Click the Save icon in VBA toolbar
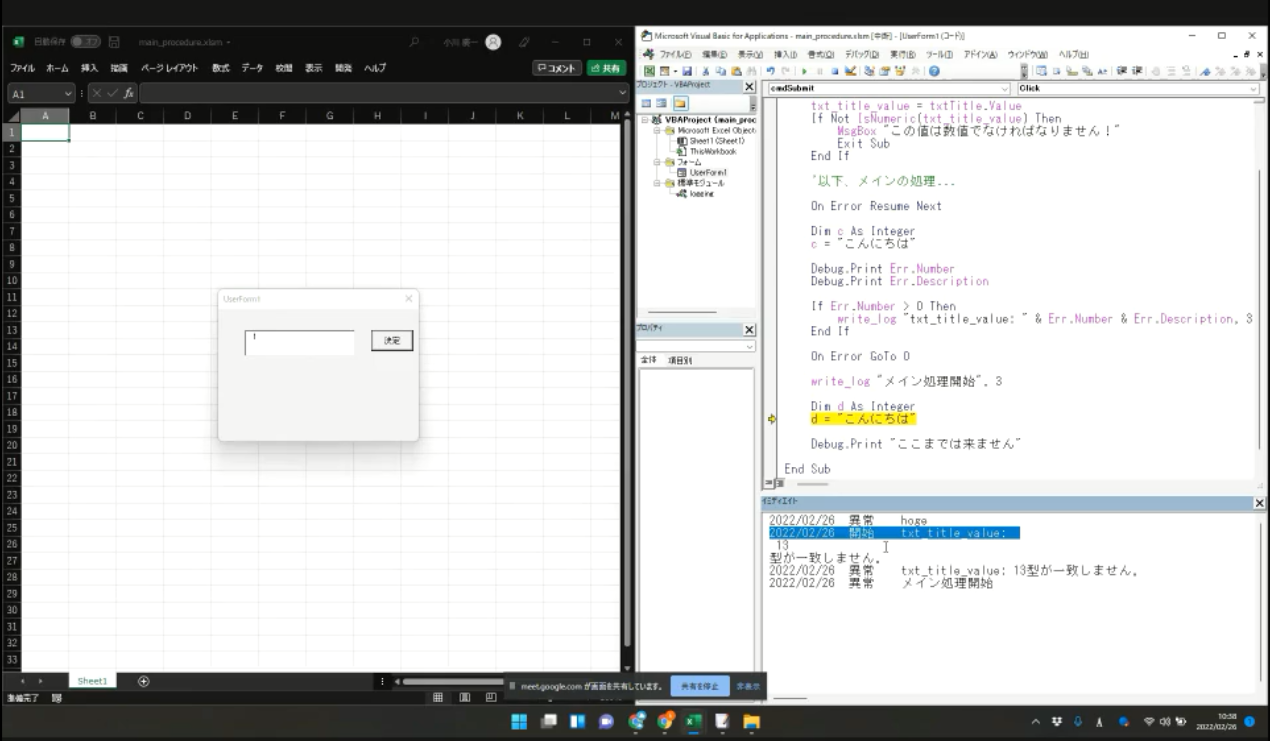 tap(688, 71)
